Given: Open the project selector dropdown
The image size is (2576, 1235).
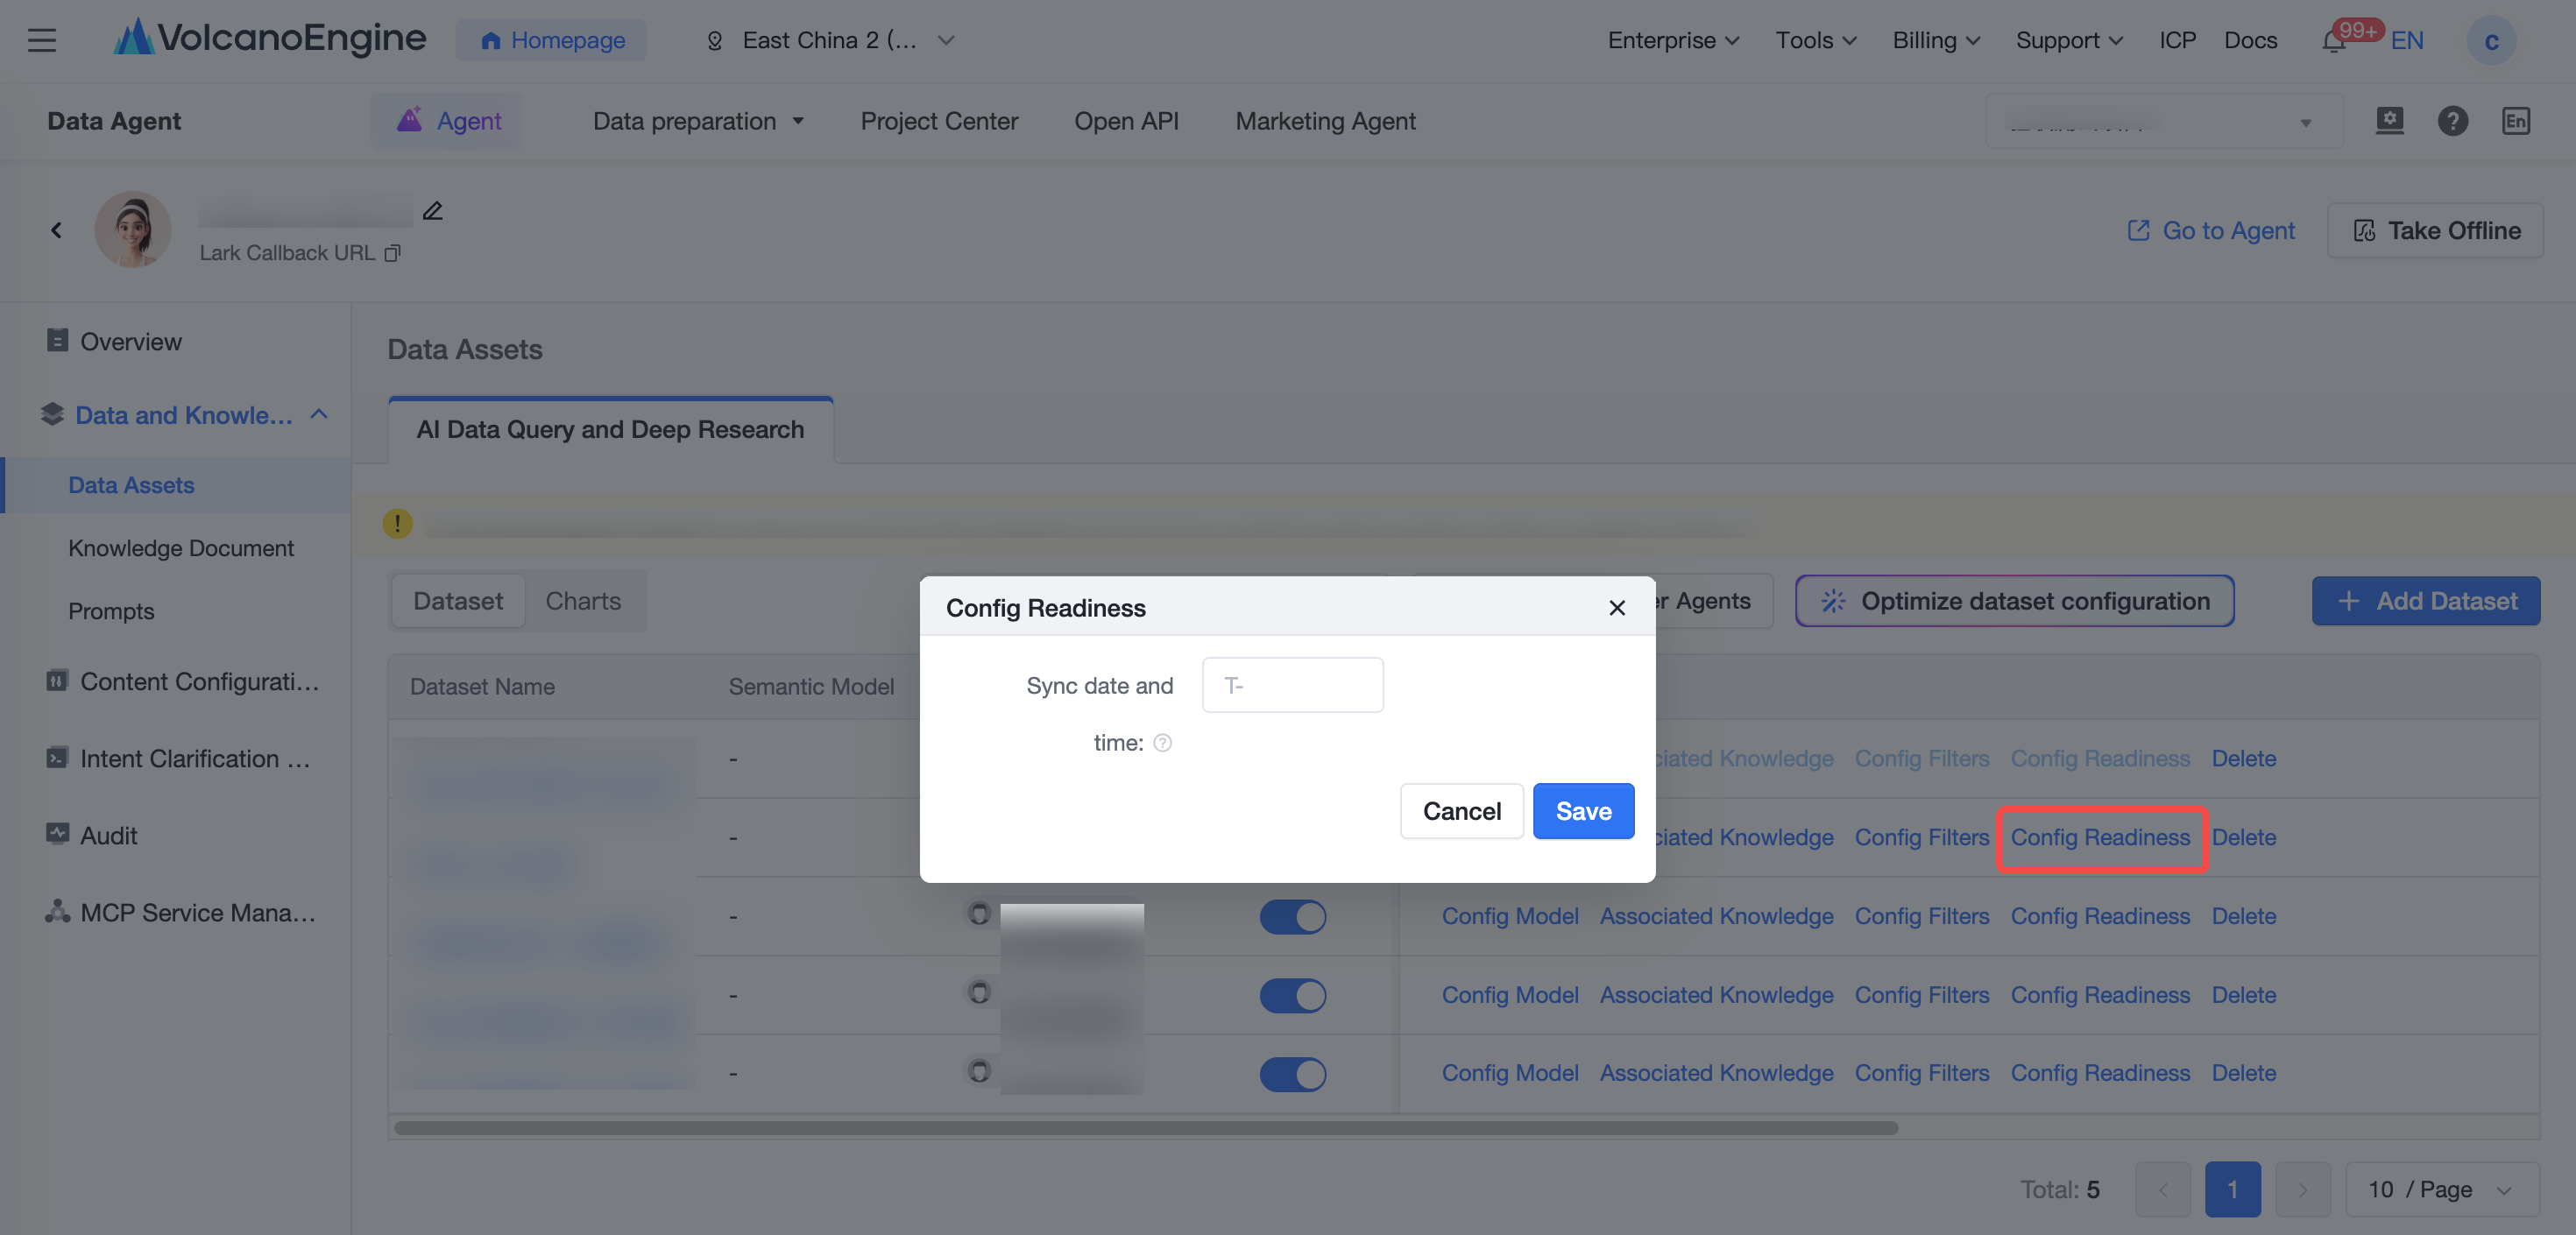Looking at the screenshot, I should point(2163,121).
